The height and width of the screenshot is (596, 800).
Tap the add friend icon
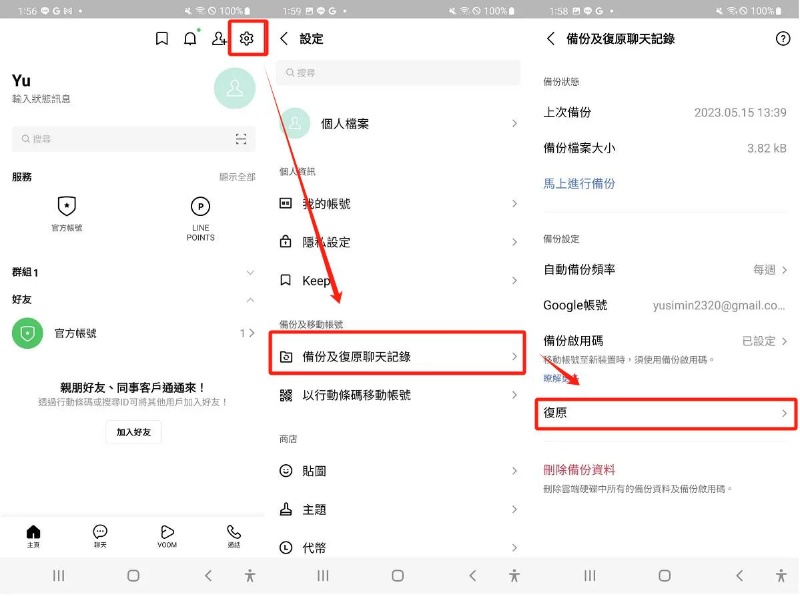[219, 39]
